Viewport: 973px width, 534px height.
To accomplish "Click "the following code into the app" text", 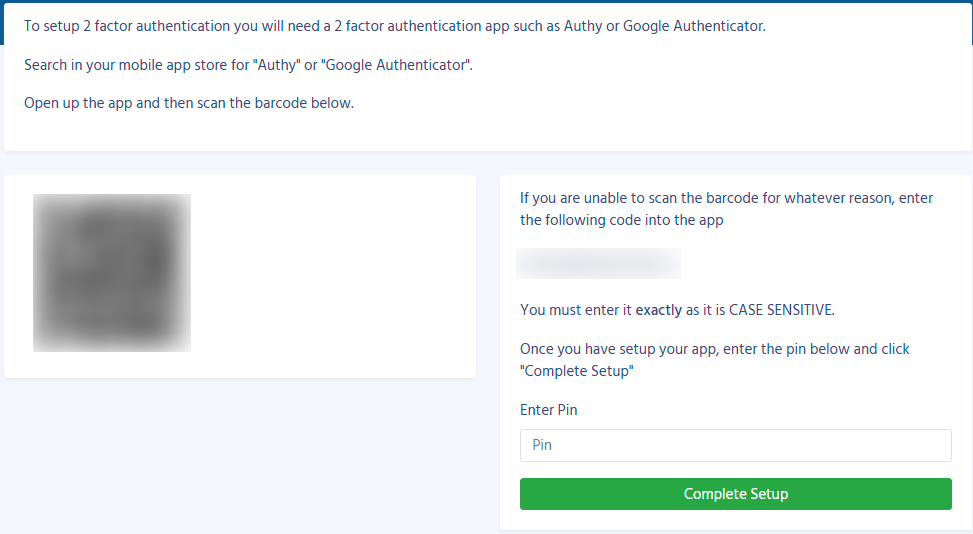I will click(x=621, y=220).
